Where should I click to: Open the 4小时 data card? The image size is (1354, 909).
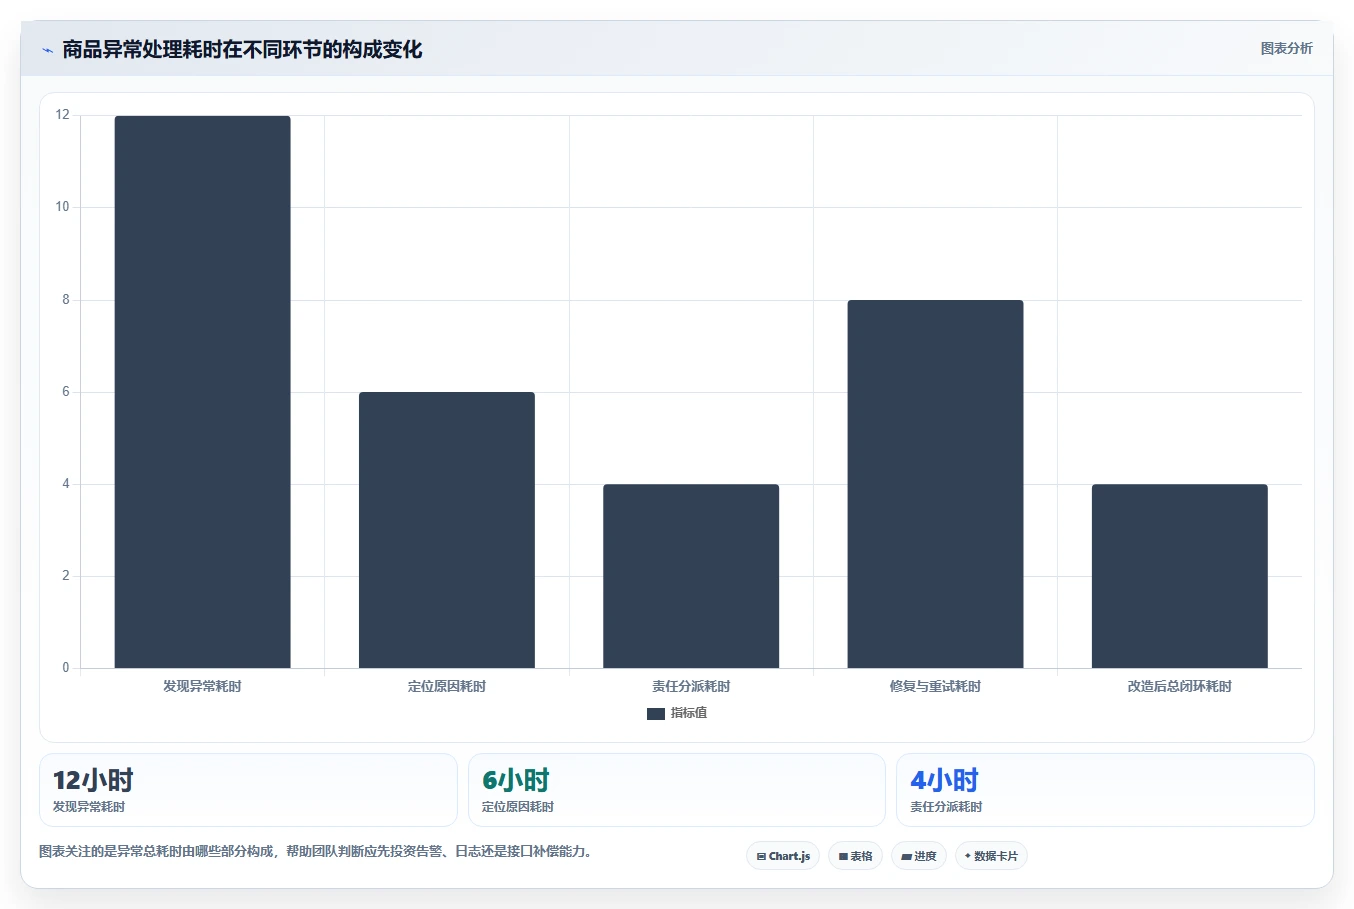(1105, 790)
